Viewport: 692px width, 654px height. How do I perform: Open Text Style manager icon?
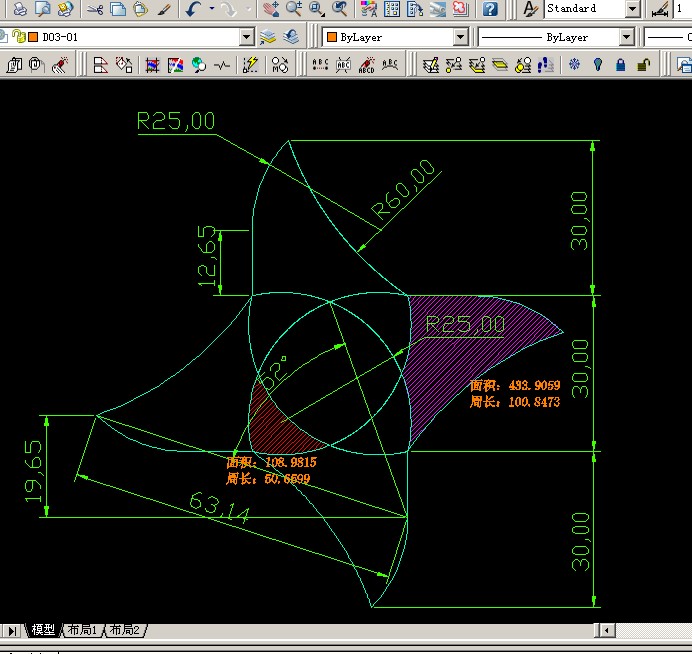click(530, 9)
